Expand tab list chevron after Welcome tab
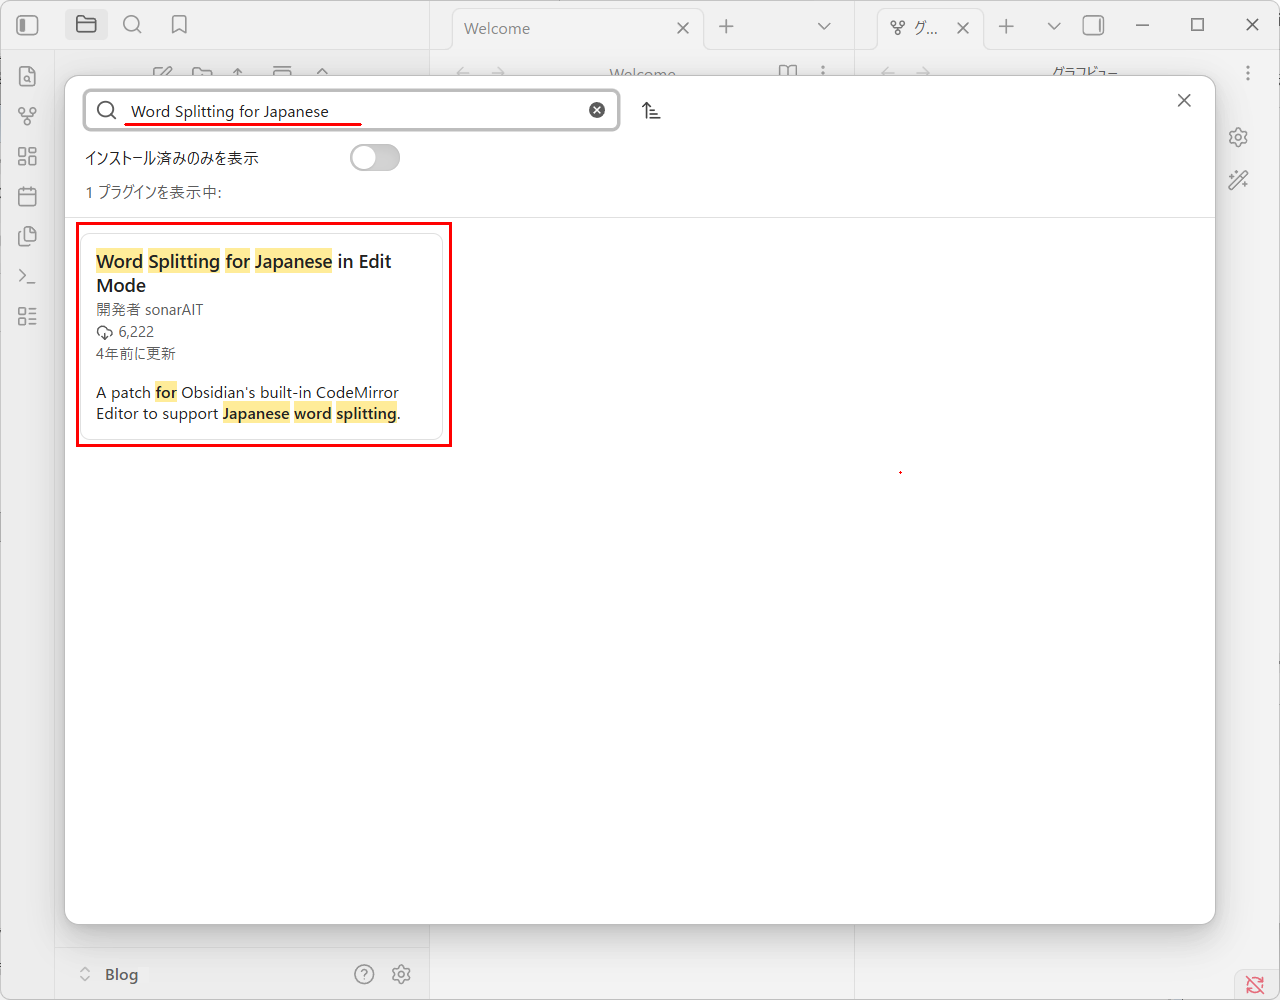Screen dimensions: 1280x1000 (824, 27)
